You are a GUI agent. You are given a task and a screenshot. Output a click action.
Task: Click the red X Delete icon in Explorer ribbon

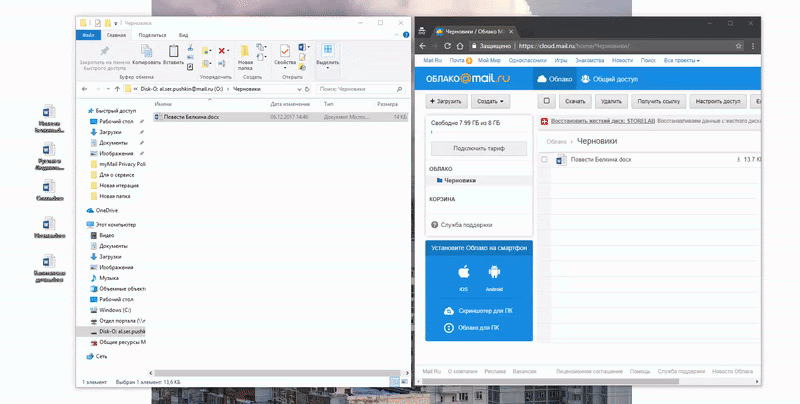pos(221,50)
